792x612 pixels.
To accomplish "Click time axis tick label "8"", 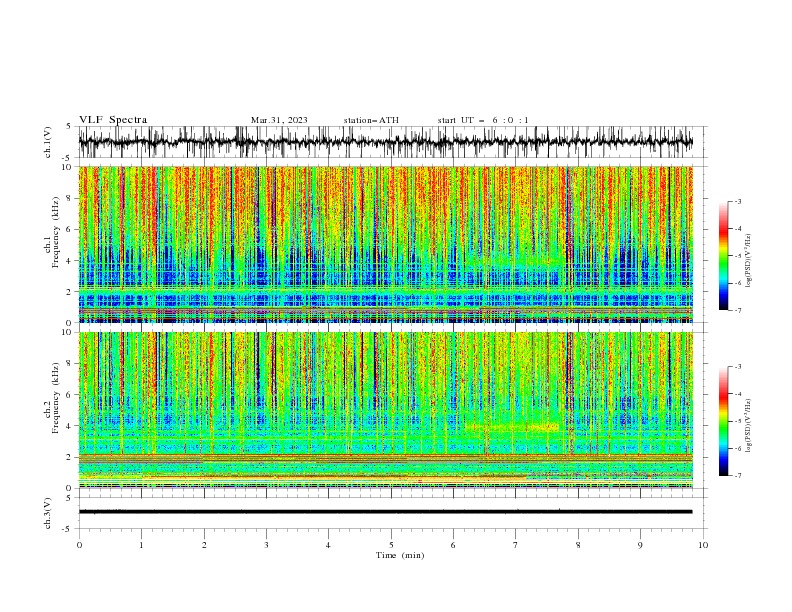I will [x=578, y=545].
